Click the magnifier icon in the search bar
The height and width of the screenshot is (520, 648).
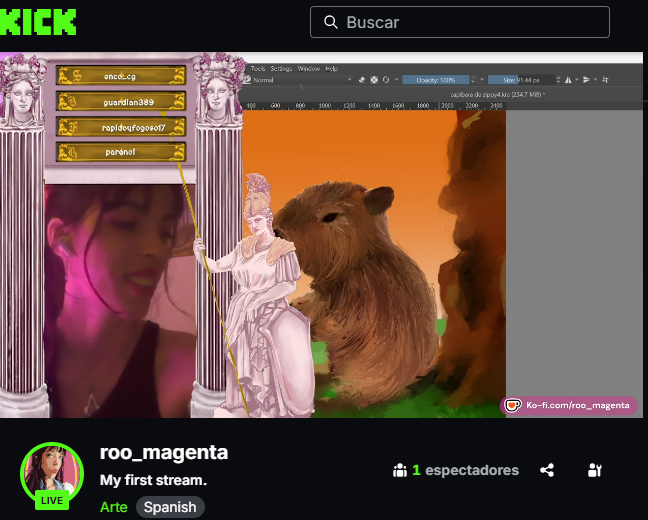(331, 22)
